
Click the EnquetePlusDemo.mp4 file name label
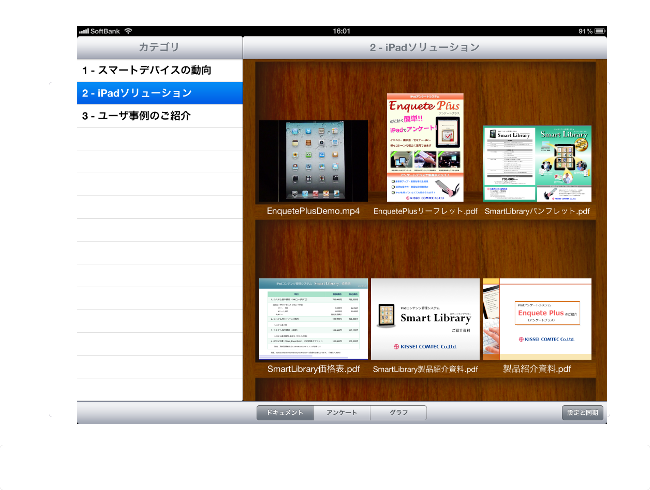(x=313, y=211)
